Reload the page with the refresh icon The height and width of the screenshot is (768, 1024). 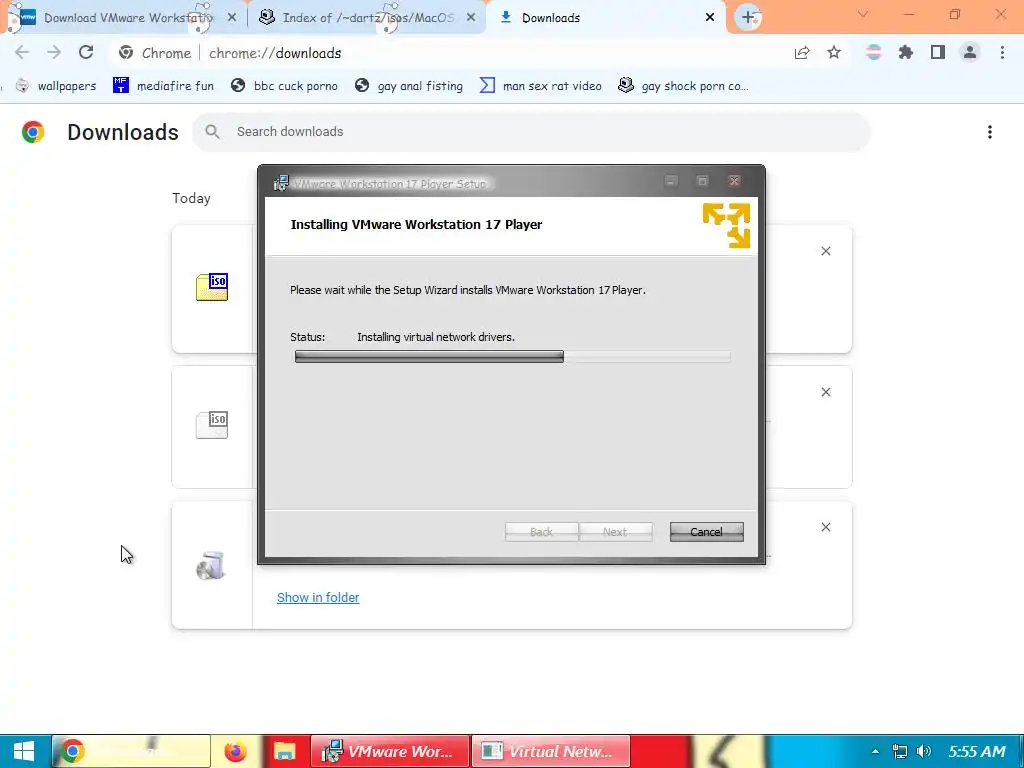pos(86,52)
